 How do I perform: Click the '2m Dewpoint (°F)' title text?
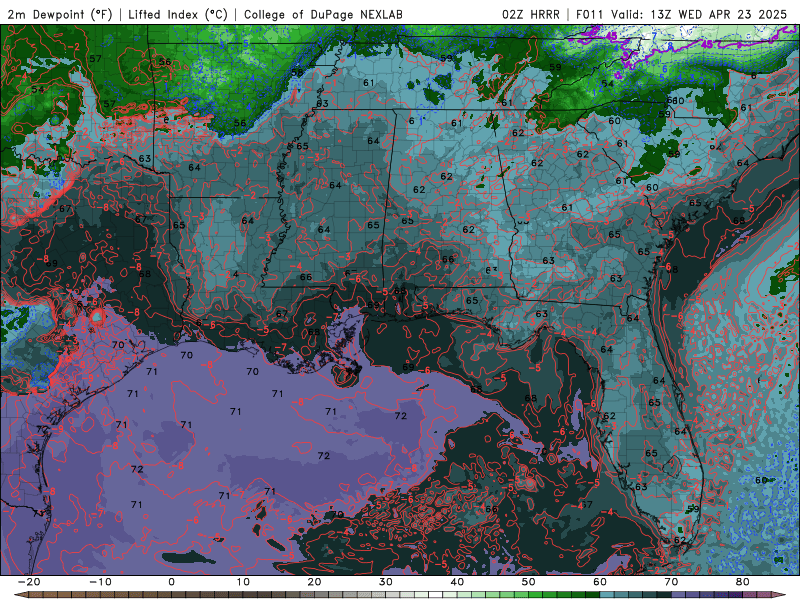click(x=60, y=14)
